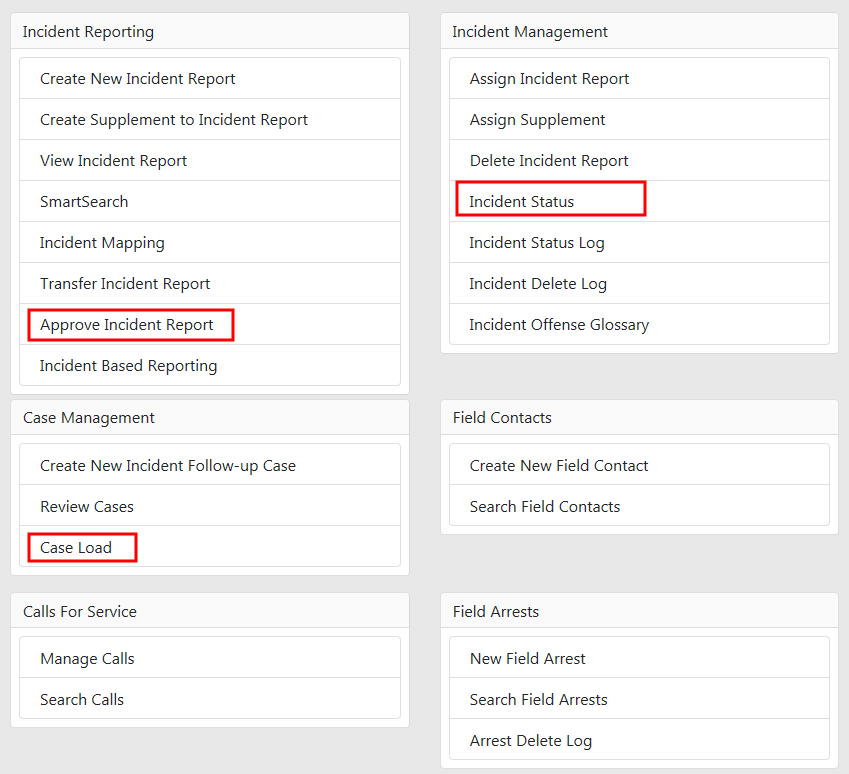Open the Case Load item
The image size is (849, 774).
76,548
